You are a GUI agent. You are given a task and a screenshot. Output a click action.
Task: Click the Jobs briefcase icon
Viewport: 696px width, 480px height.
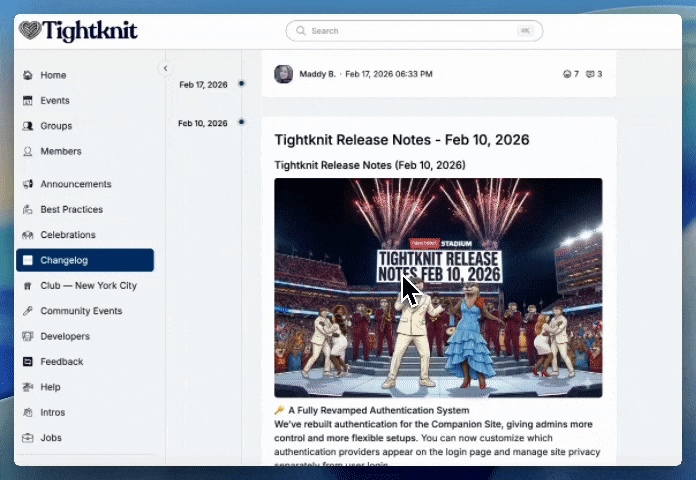28,437
